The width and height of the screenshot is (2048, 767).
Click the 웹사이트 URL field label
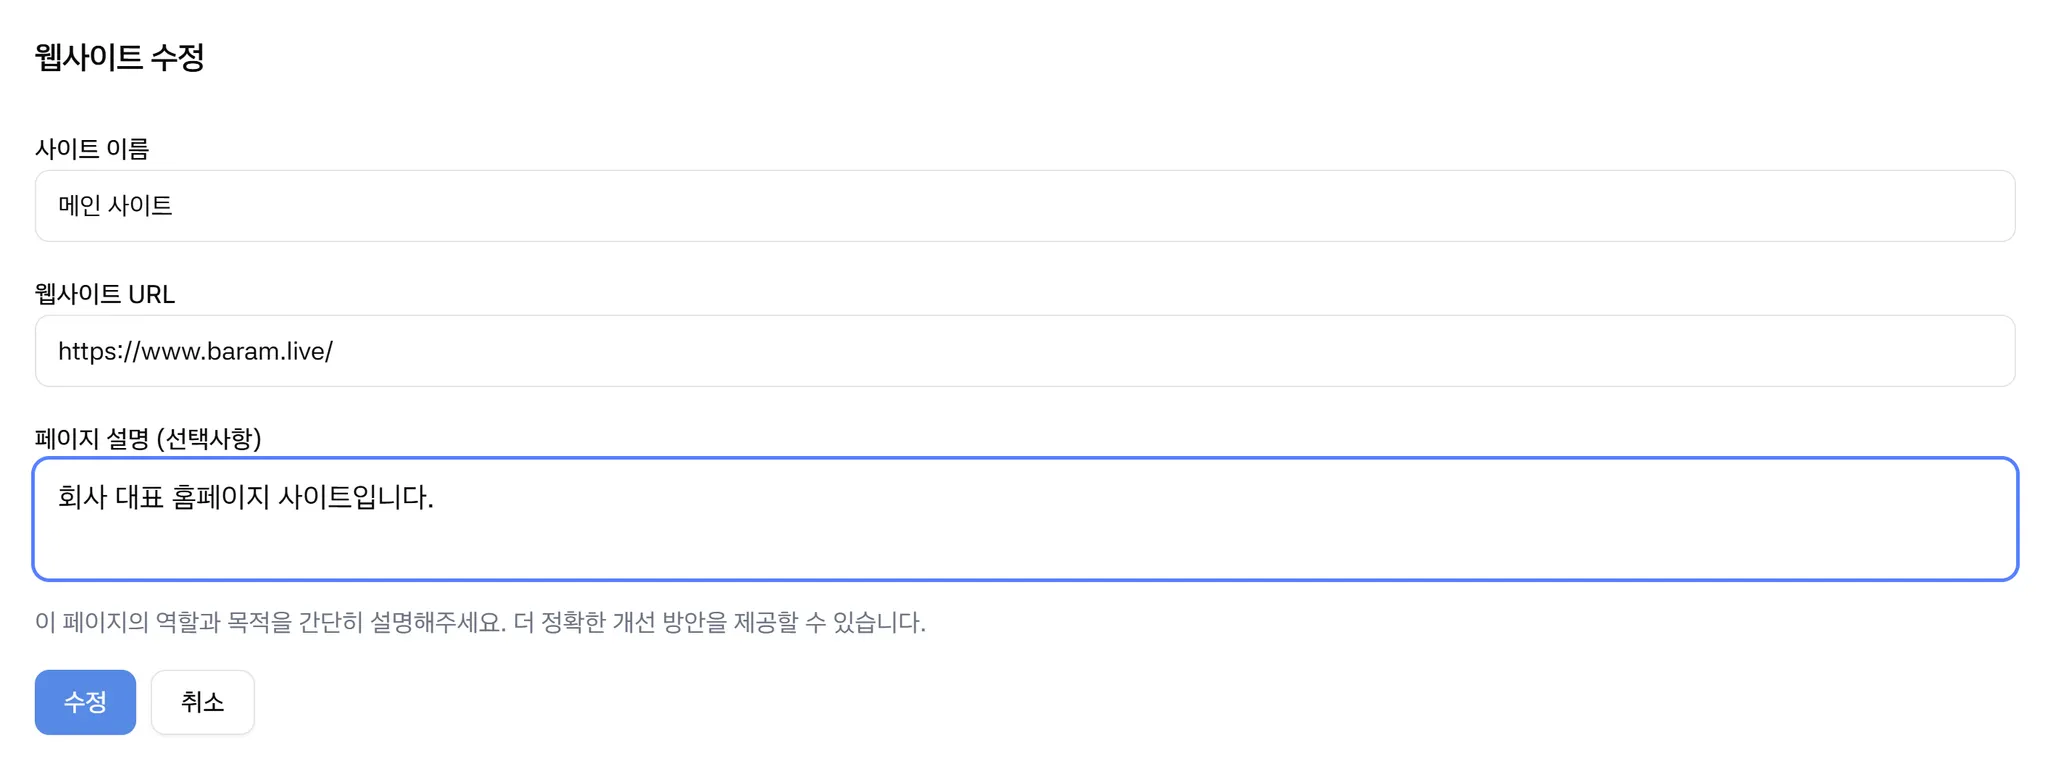(105, 294)
